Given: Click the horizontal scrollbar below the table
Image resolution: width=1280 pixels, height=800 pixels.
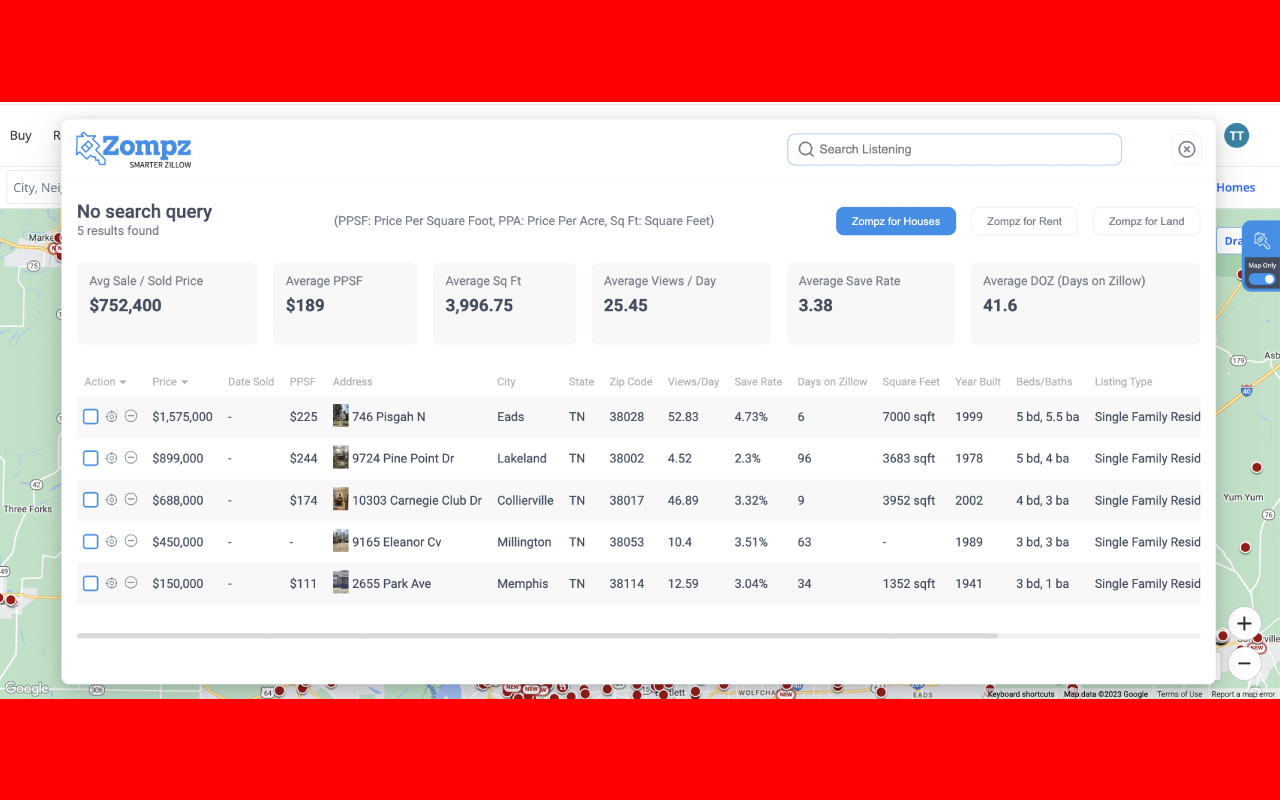Looking at the screenshot, I should click(538, 635).
